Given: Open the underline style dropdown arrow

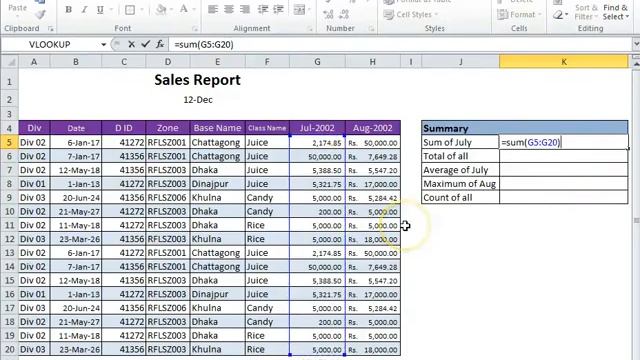Looking at the screenshot, I should [111, 9].
